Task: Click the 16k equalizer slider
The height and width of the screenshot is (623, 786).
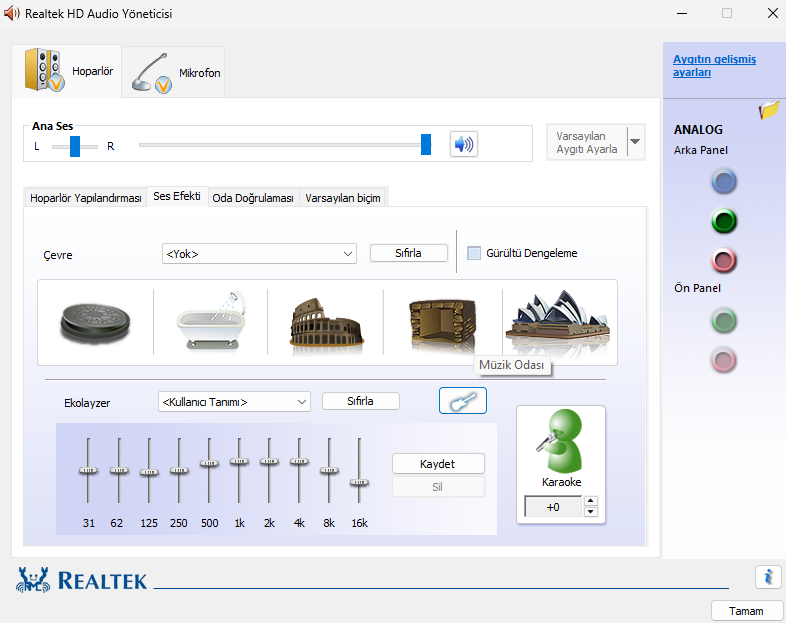Action: click(x=359, y=482)
